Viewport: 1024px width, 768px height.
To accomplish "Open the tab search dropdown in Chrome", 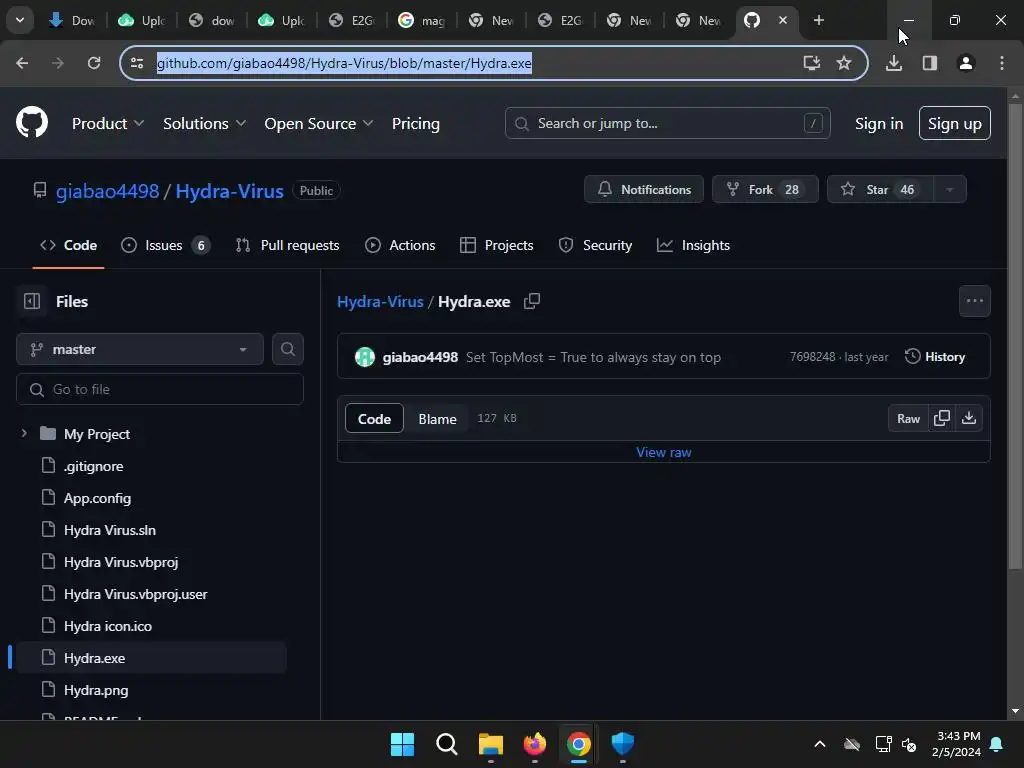I will click(x=20, y=20).
